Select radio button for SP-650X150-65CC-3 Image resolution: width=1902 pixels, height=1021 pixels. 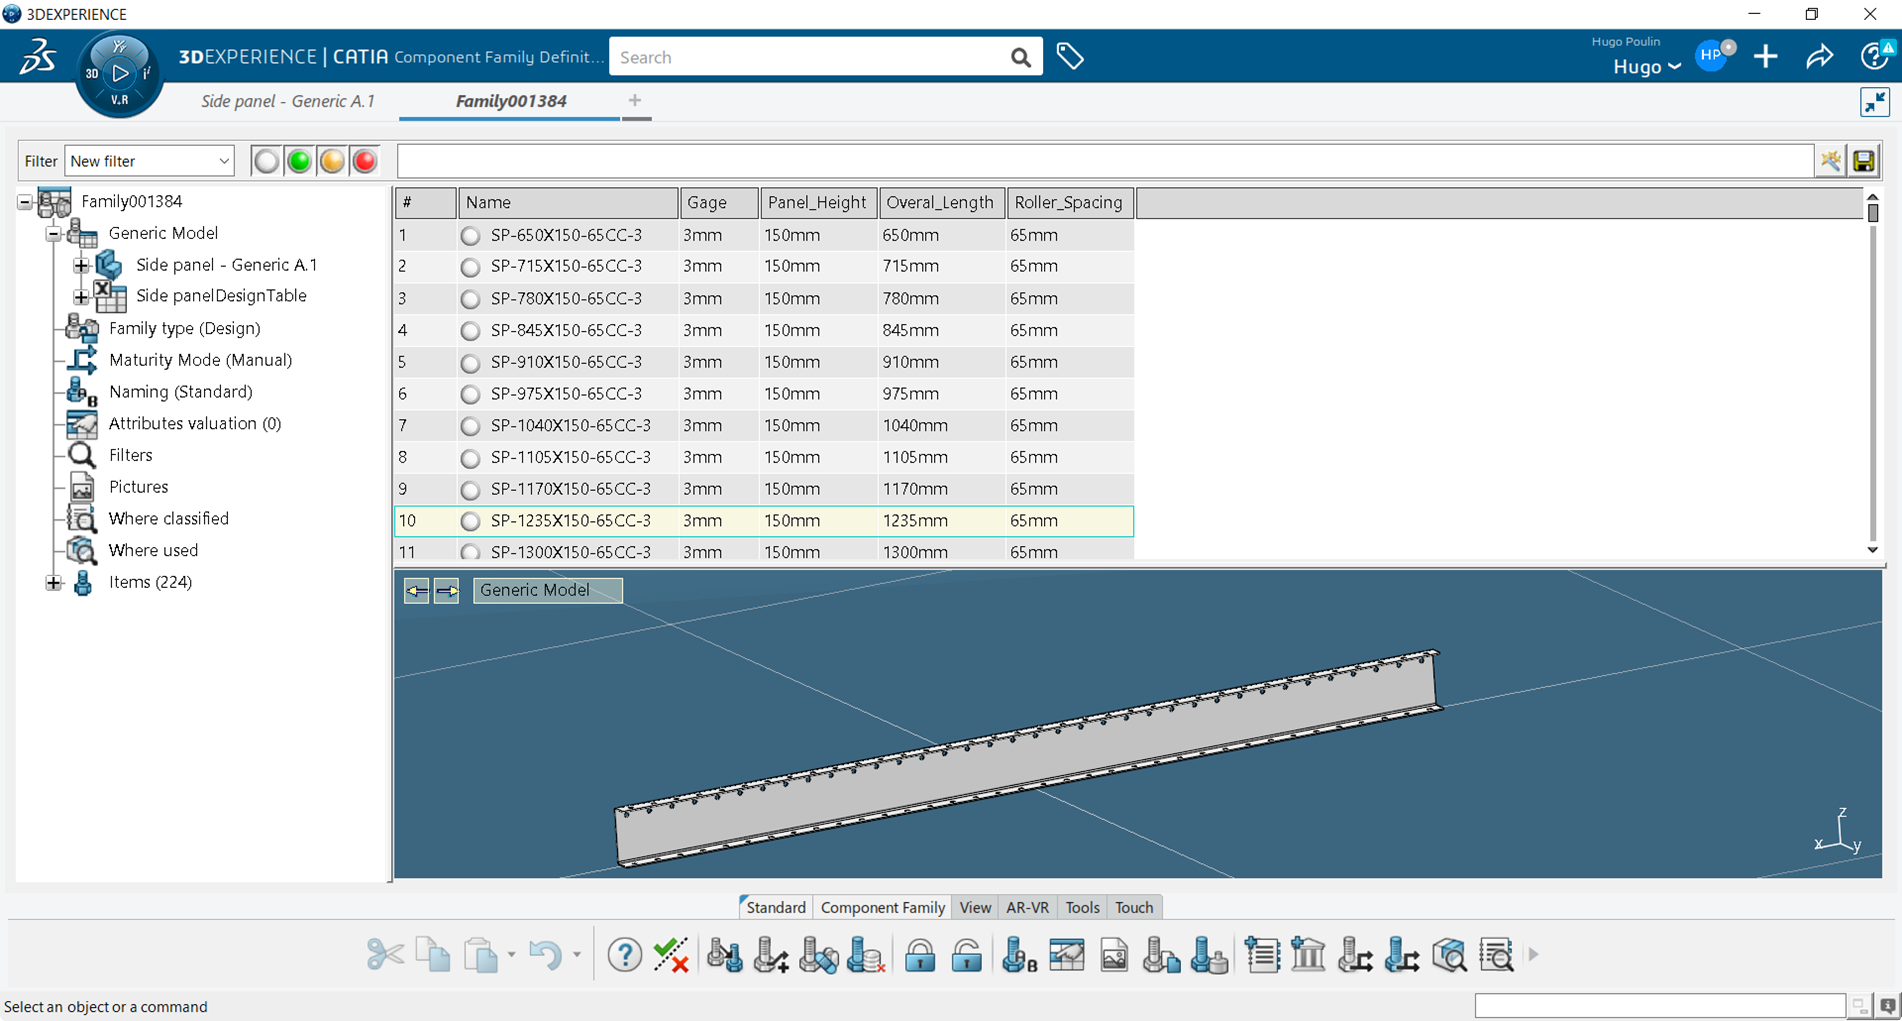[x=470, y=236]
